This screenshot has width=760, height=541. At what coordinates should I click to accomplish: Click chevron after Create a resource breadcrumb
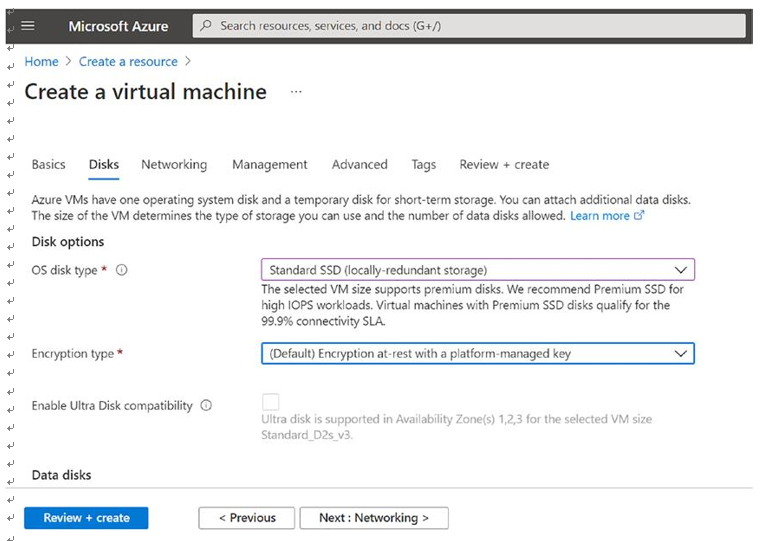point(188,62)
